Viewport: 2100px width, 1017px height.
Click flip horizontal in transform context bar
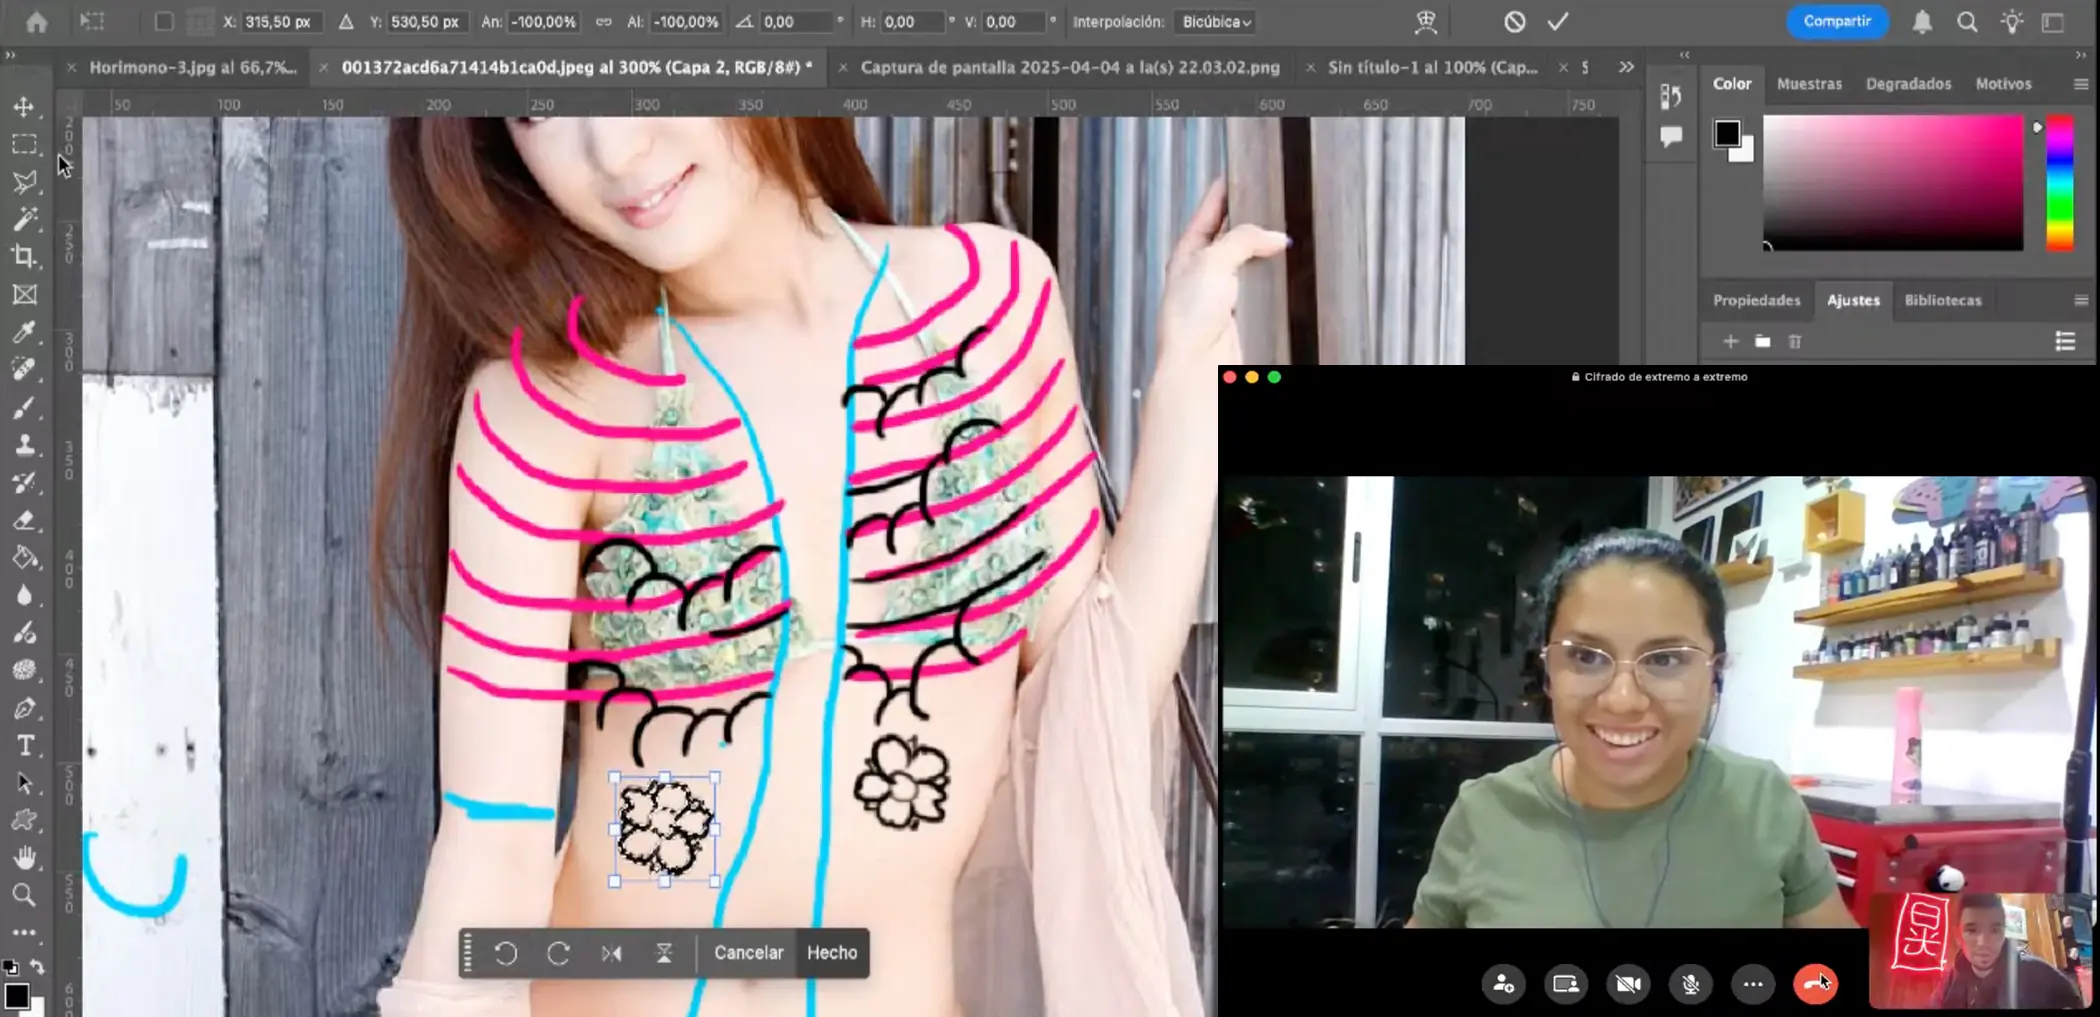tap(611, 953)
